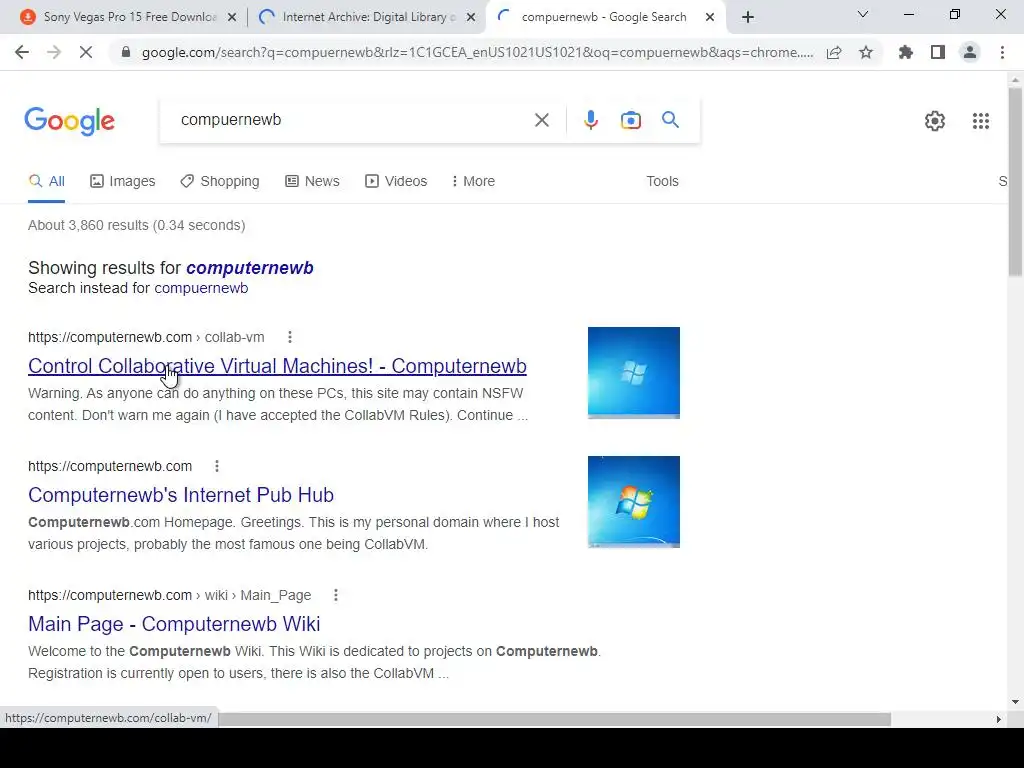Open the Chrome extensions puzzle menu

pos(906,52)
